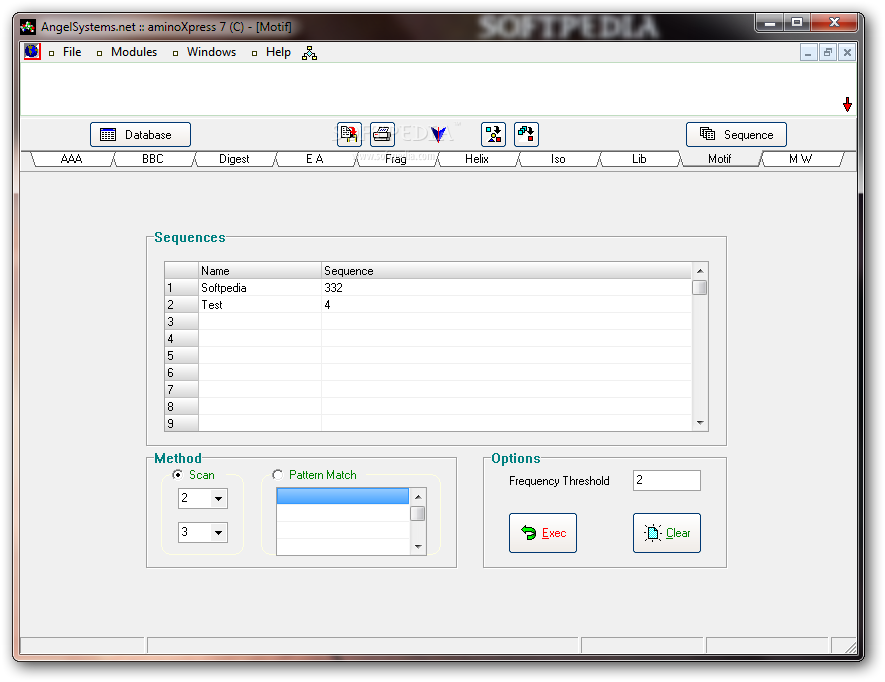Switch to the E A tab
Screen dimensions: 885x682
point(315,159)
